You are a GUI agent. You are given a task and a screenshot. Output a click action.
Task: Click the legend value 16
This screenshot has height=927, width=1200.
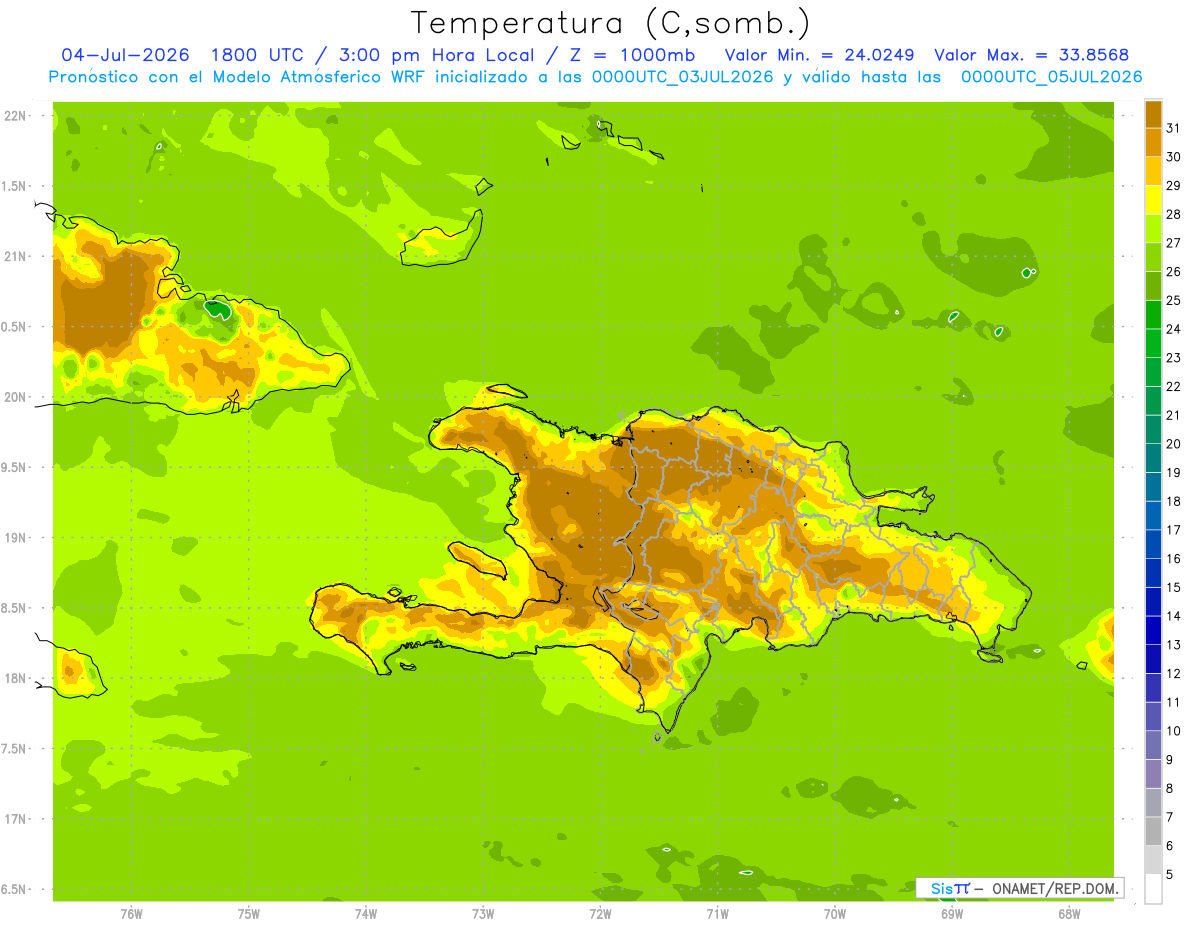point(1173,559)
